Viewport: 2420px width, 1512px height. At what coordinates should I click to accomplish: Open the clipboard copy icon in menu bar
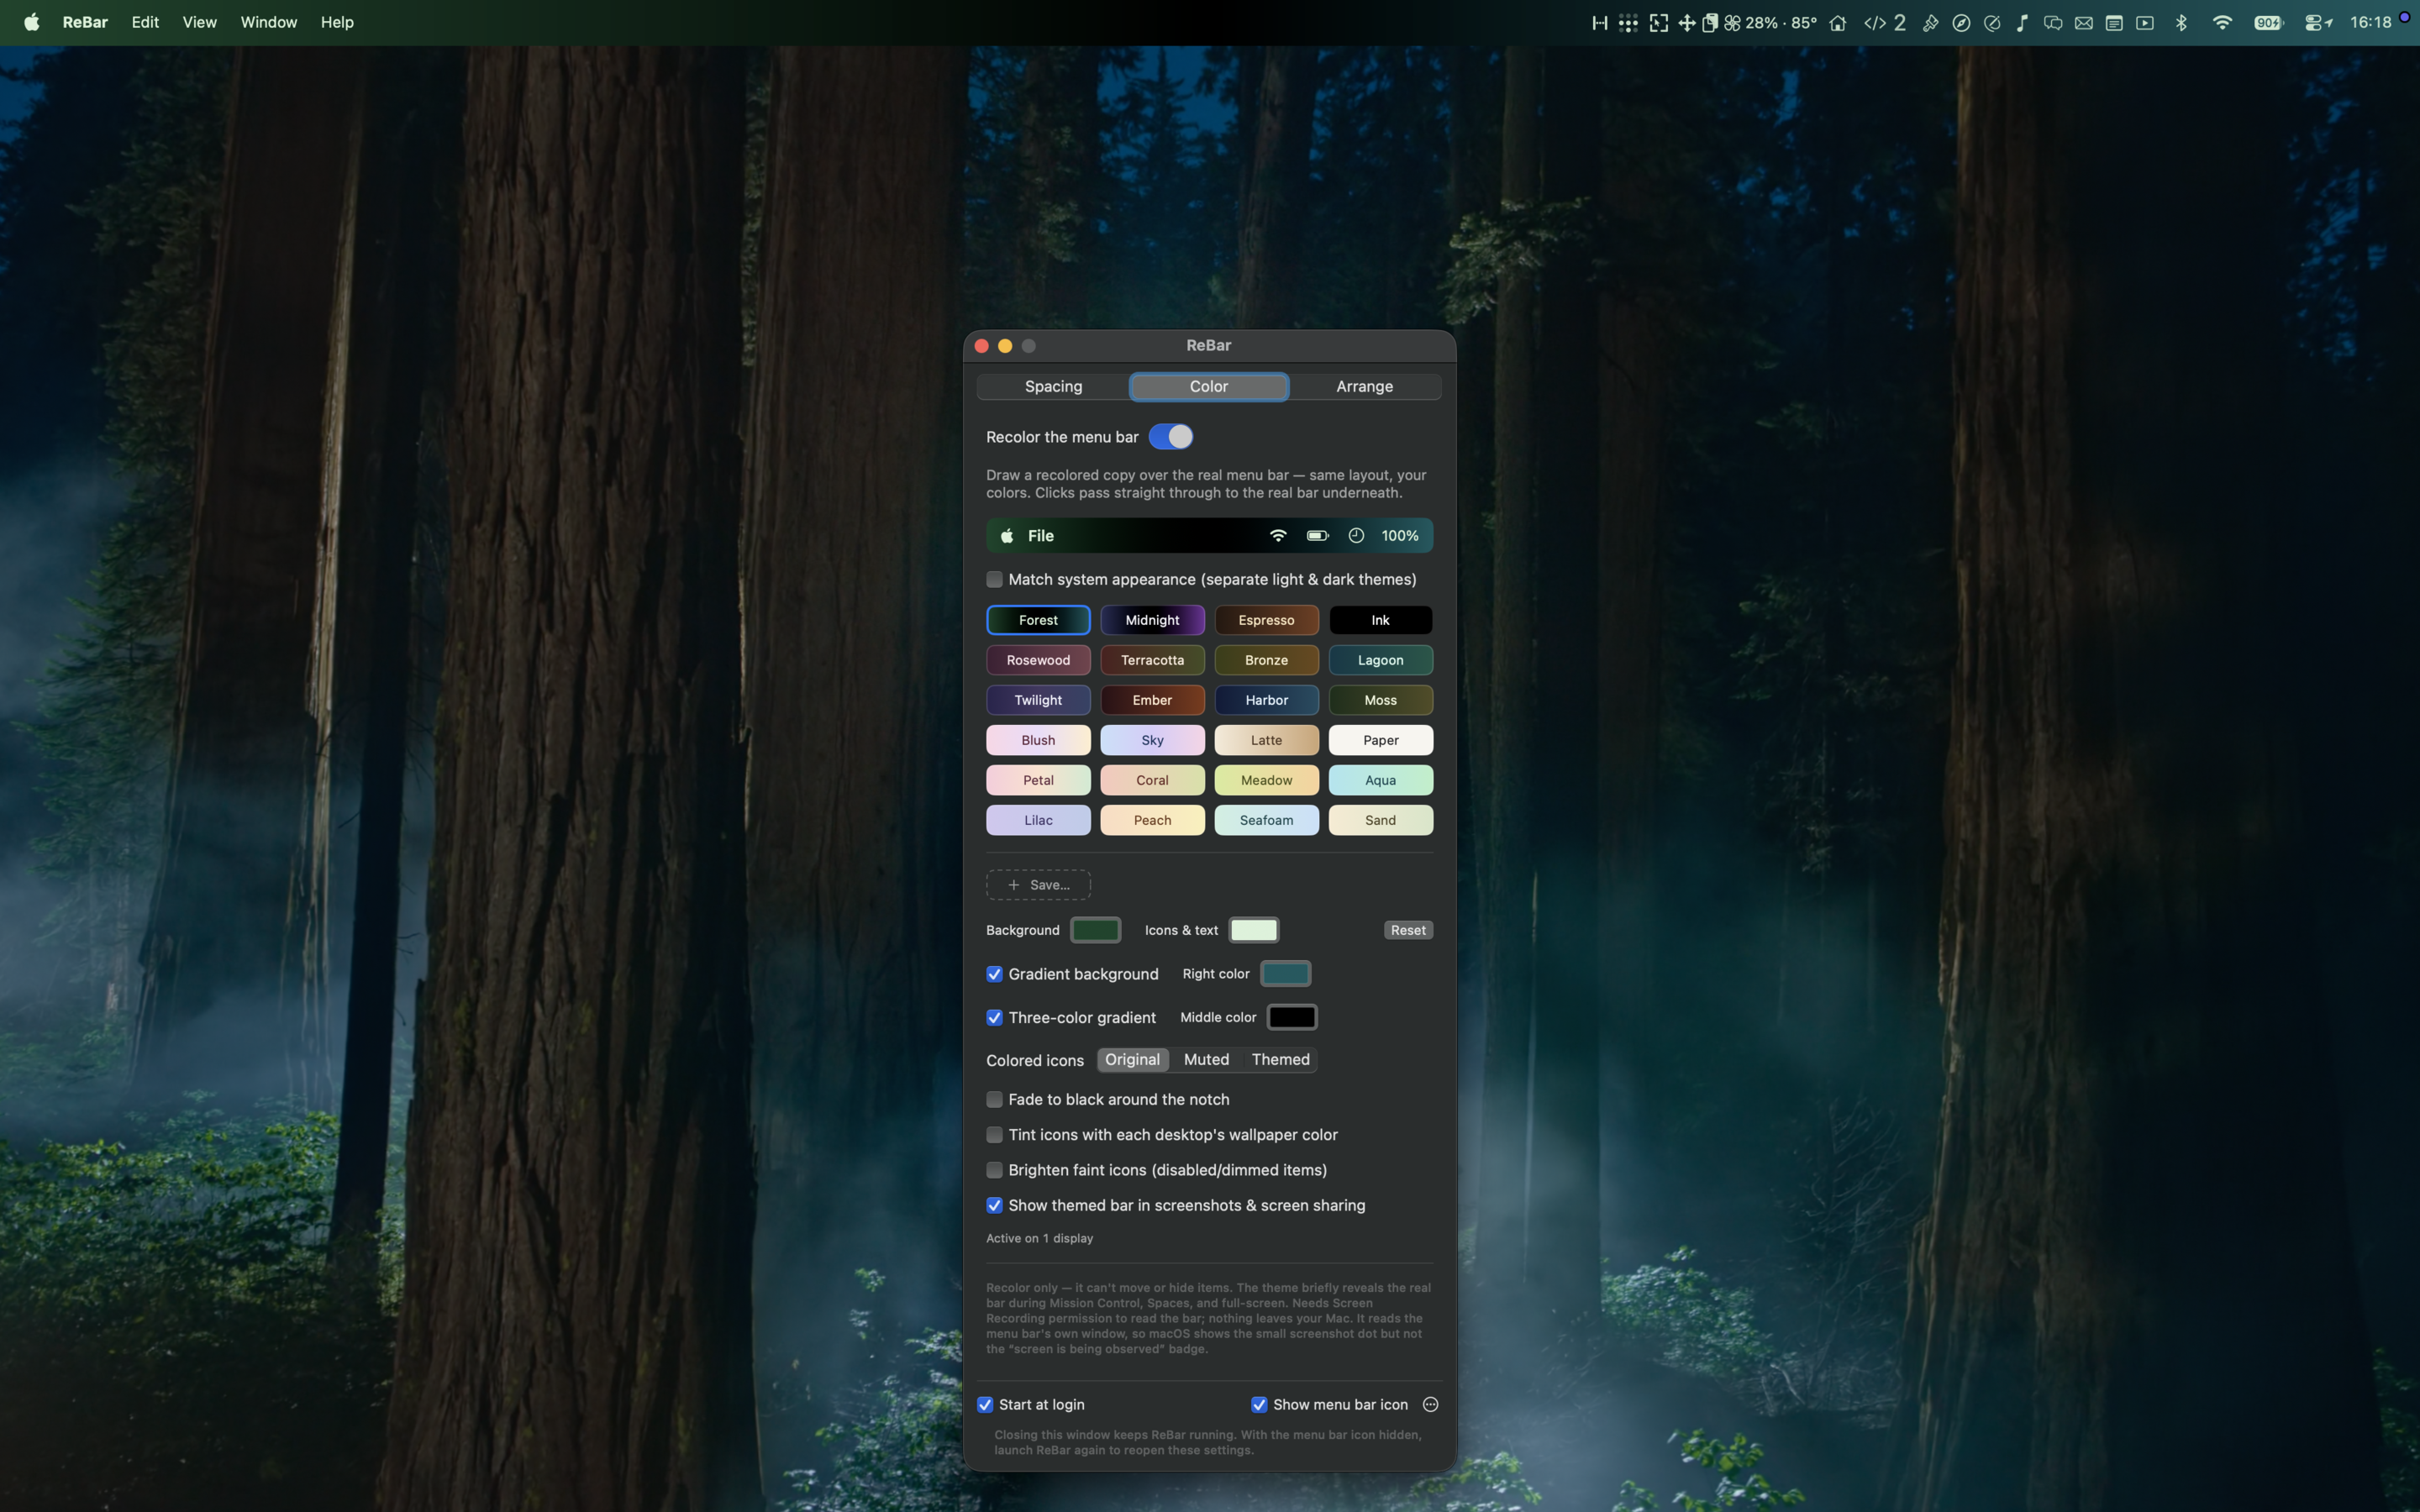pos(1709,23)
